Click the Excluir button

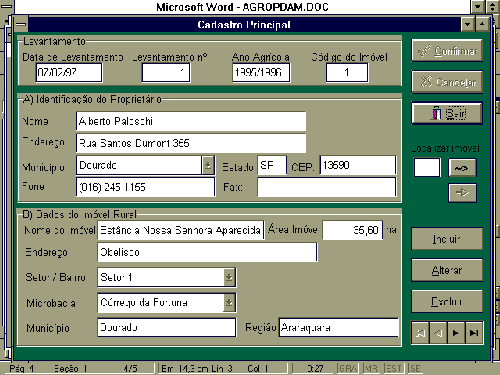pyautogui.click(x=447, y=301)
